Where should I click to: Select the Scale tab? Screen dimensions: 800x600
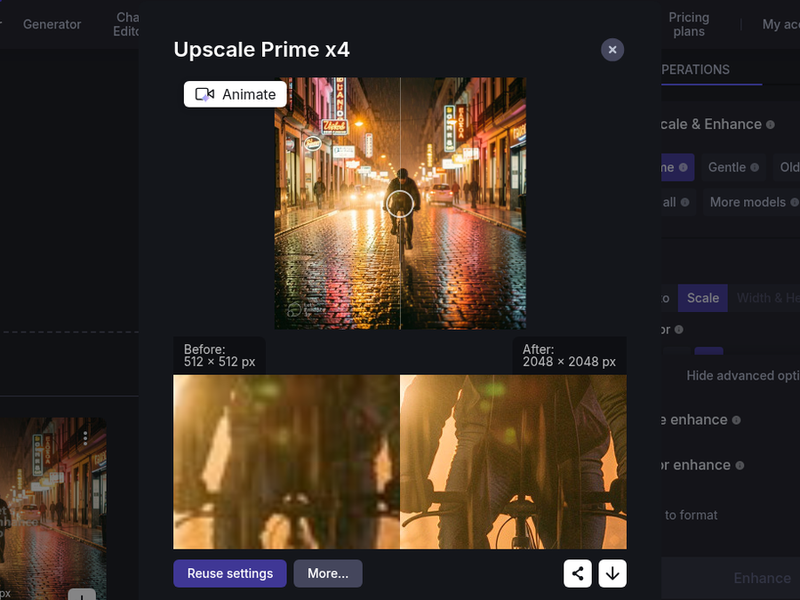[703, 298]
